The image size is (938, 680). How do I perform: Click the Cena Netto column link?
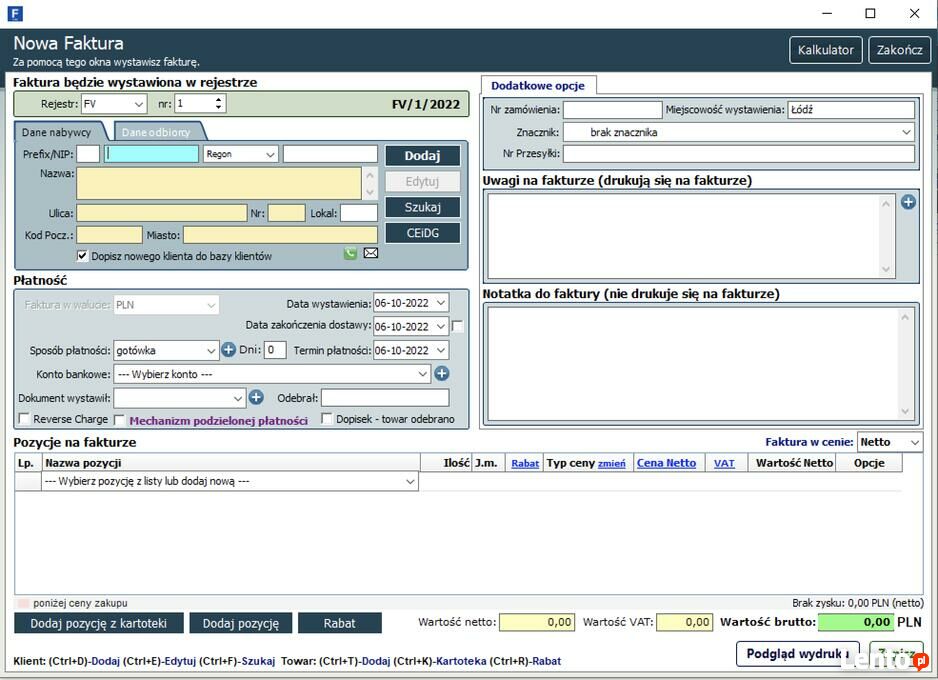(x=666, y=463)
